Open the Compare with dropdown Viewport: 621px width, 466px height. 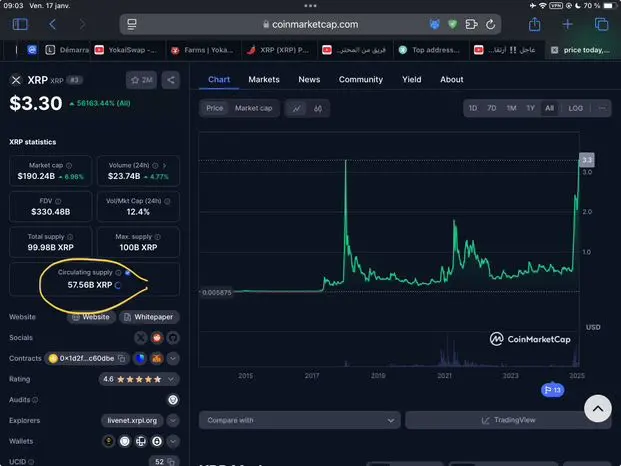299,420
